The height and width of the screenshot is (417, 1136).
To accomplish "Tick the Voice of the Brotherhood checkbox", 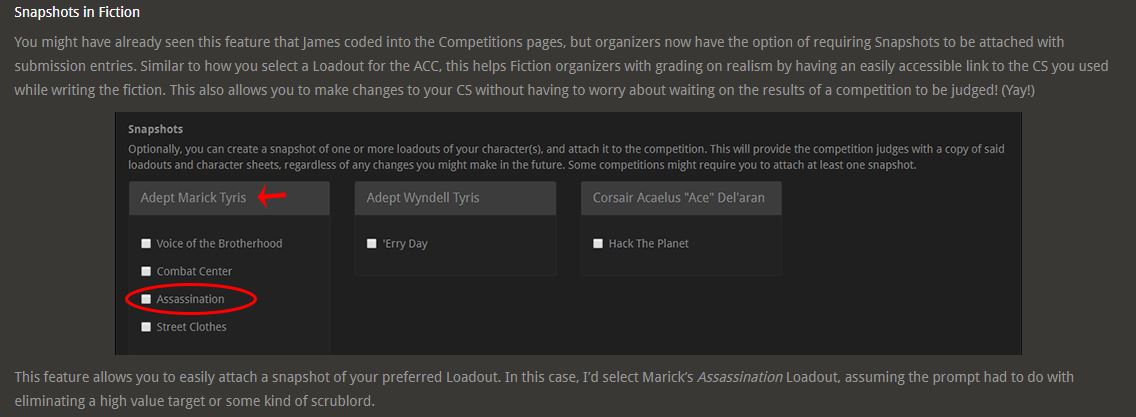I will (x=147, y=243).
